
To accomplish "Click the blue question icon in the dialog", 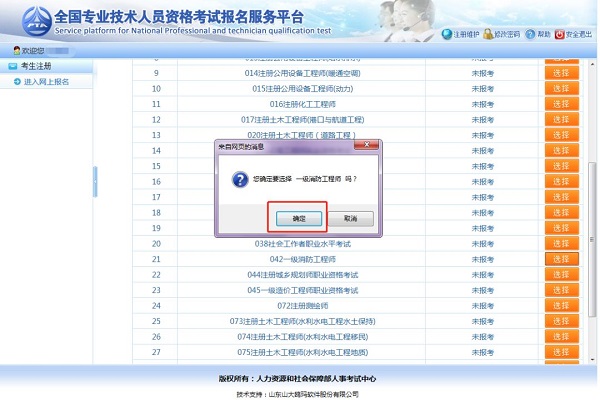I will (240, 179).
